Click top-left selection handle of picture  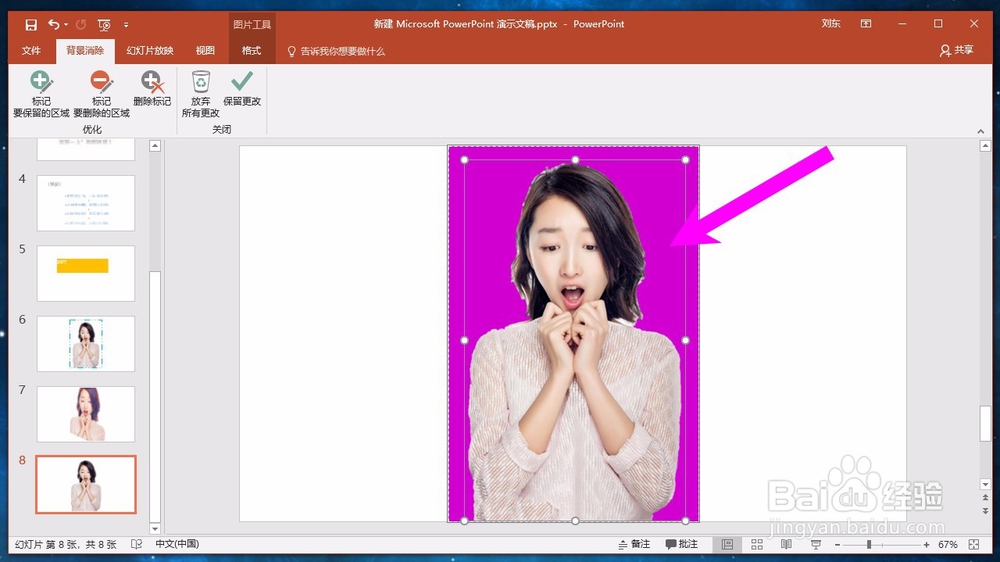tap(464, 159)
